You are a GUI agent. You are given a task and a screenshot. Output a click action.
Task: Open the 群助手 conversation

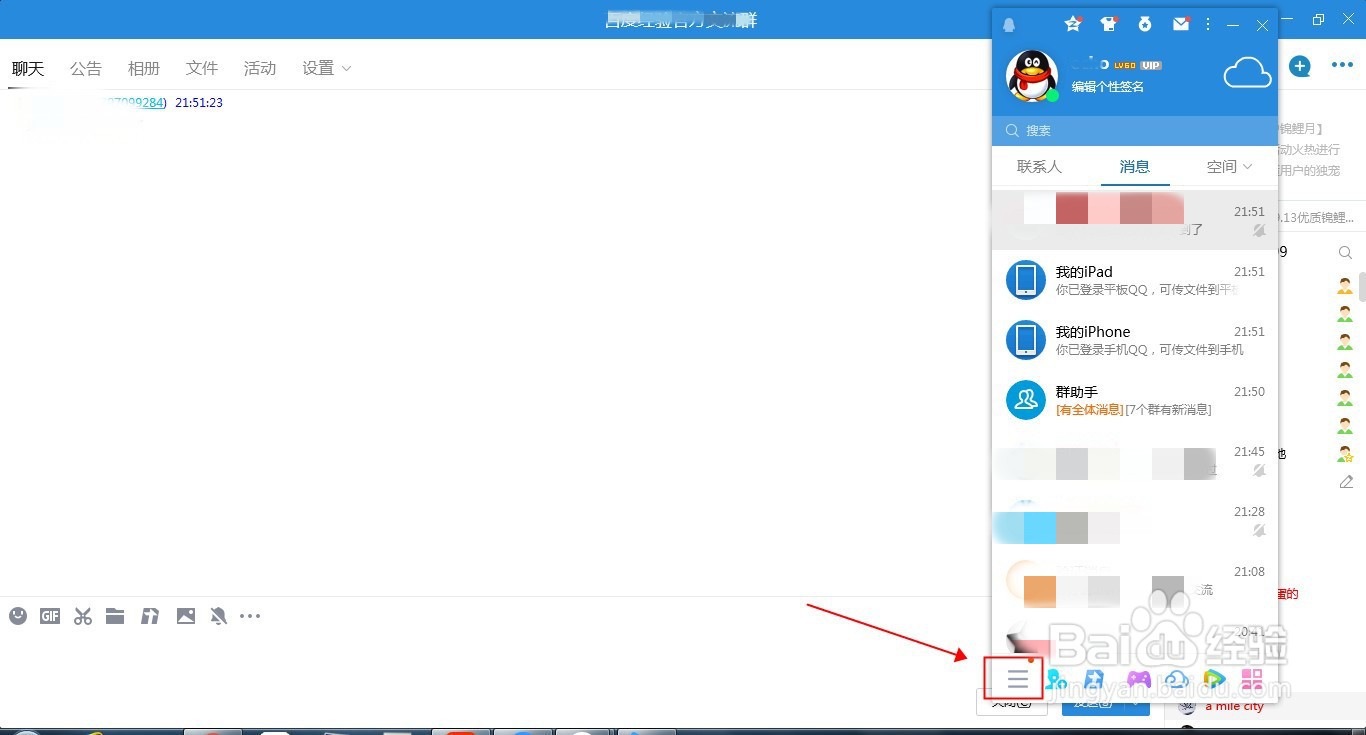click(x=1135, y=400)
